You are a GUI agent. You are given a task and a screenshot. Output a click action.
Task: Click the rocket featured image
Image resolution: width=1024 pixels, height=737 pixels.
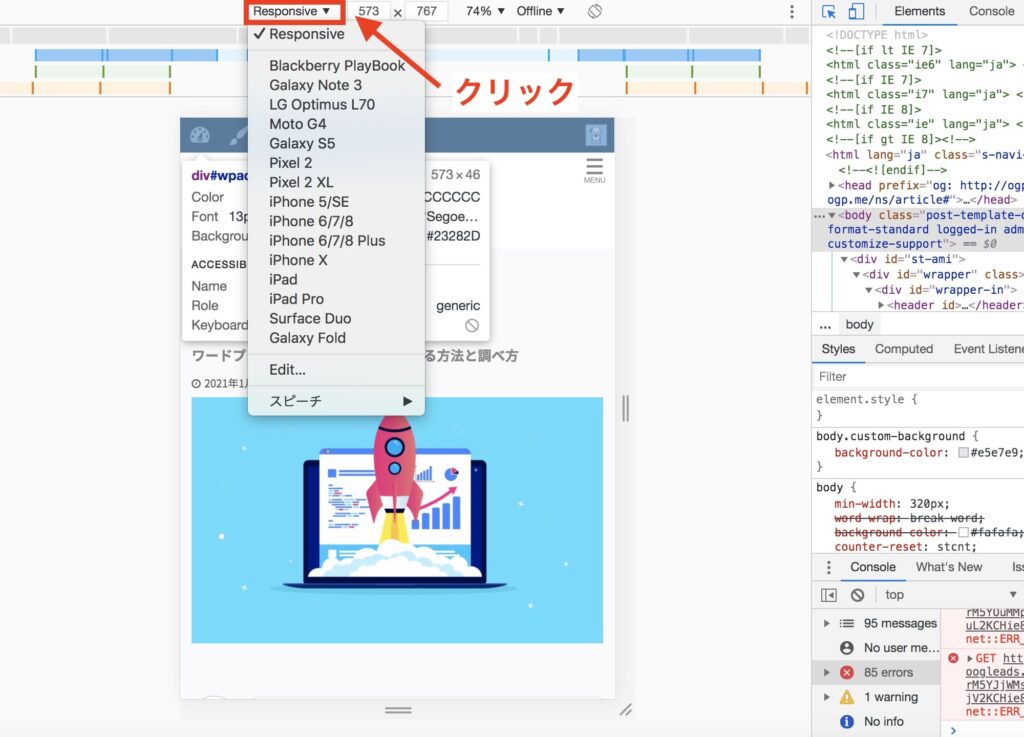[x=397, y=520]
